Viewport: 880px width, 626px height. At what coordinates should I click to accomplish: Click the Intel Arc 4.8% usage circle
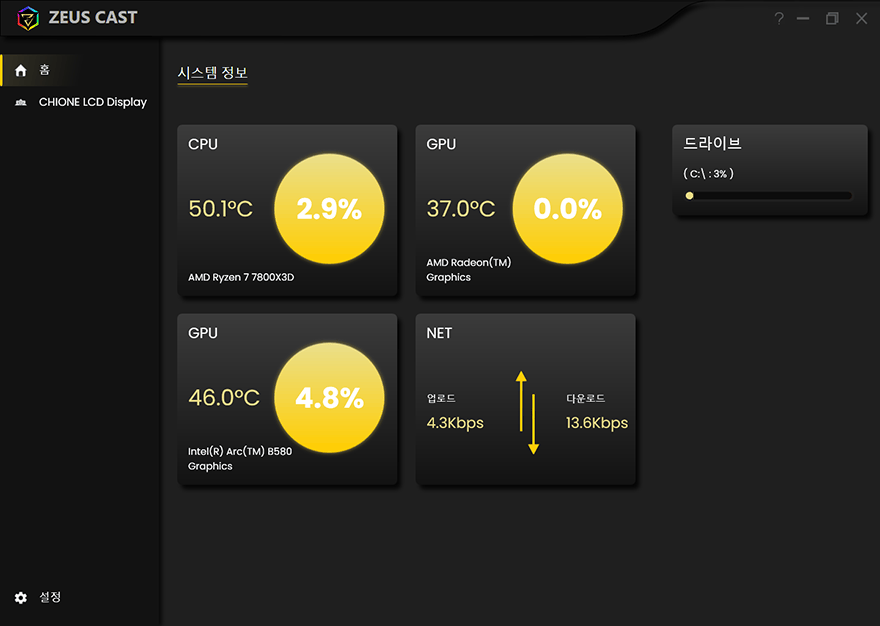pyautogui.click(x=329, y=397)
